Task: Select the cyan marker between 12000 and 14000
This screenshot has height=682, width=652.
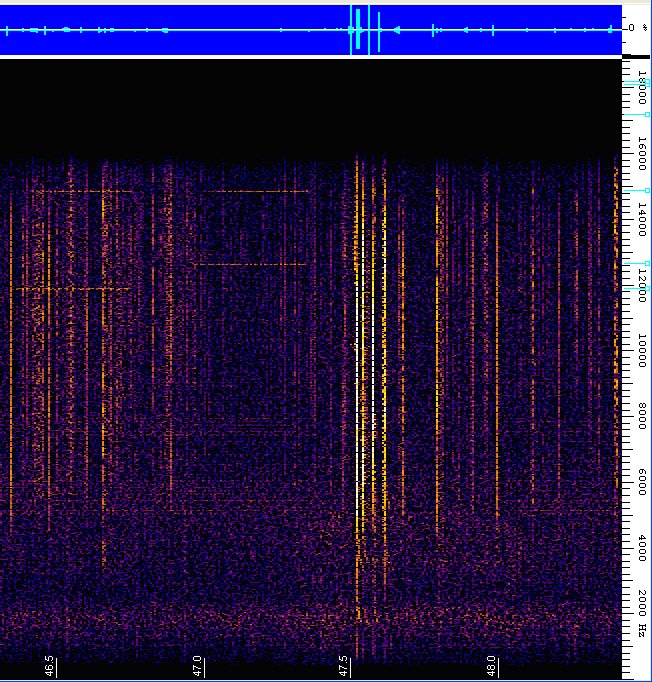Action: 637,263
